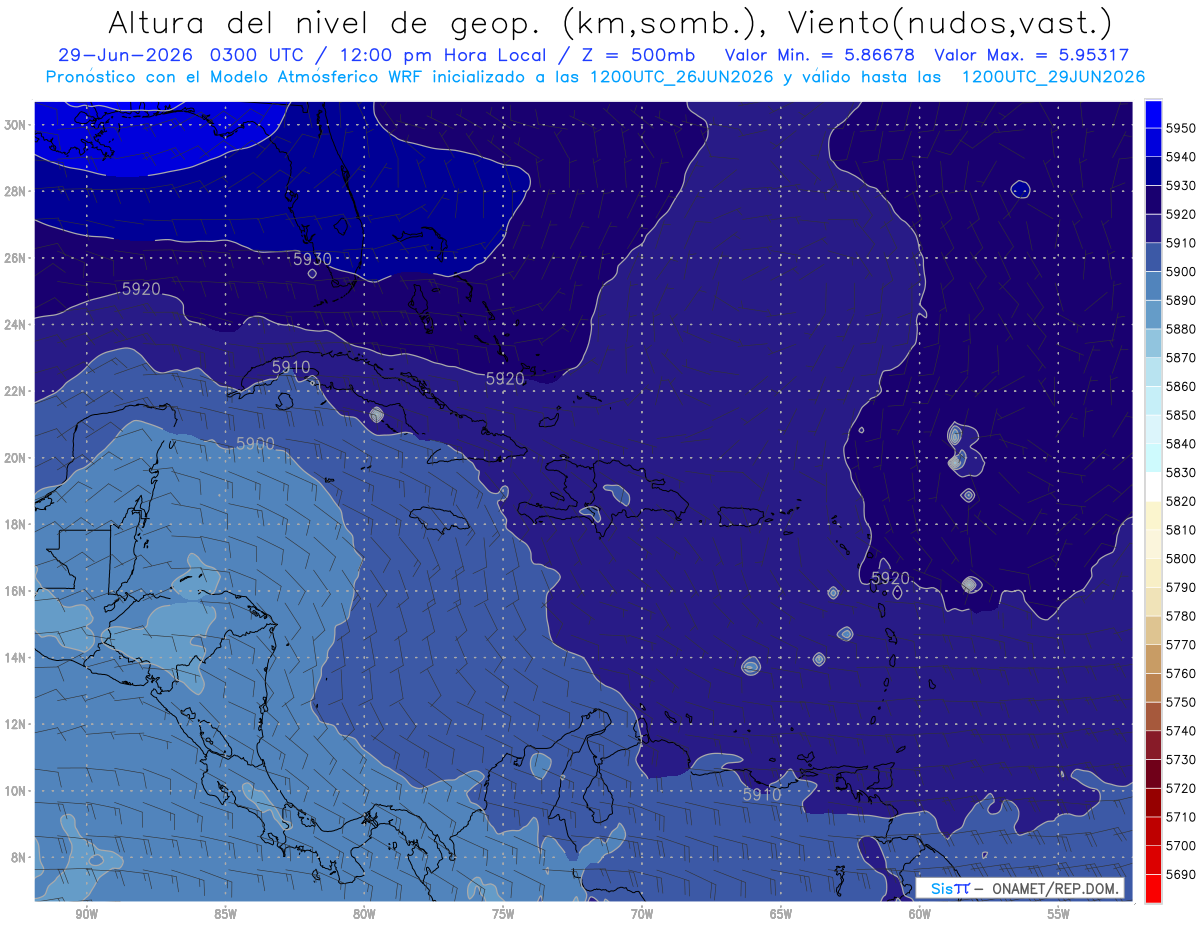Click the 5690 value on the color bar

pyautogui.click(x=1180, y=874)
